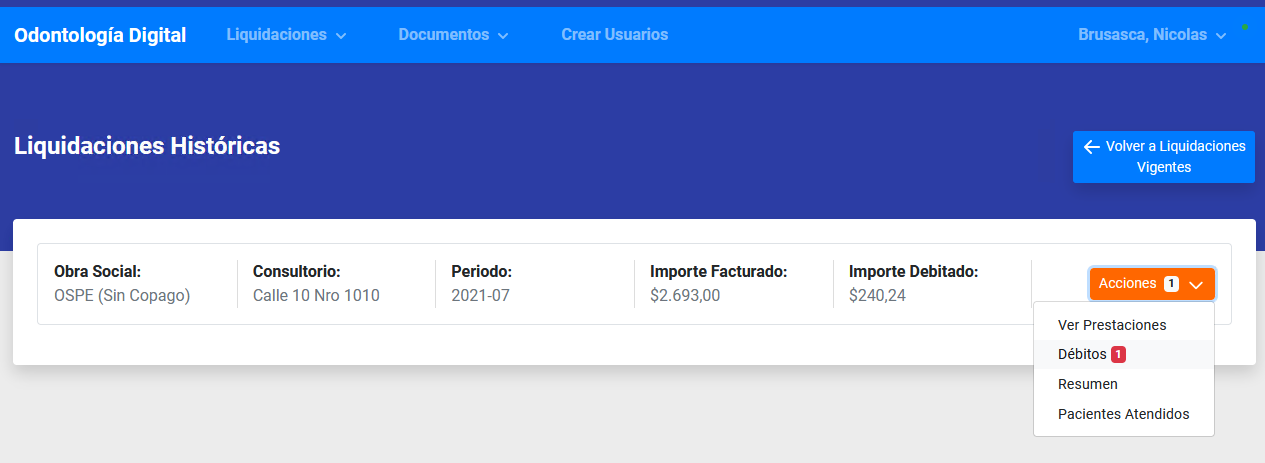
Task: Go to Crear Usuarios page
Action: (x=614, y=34)
